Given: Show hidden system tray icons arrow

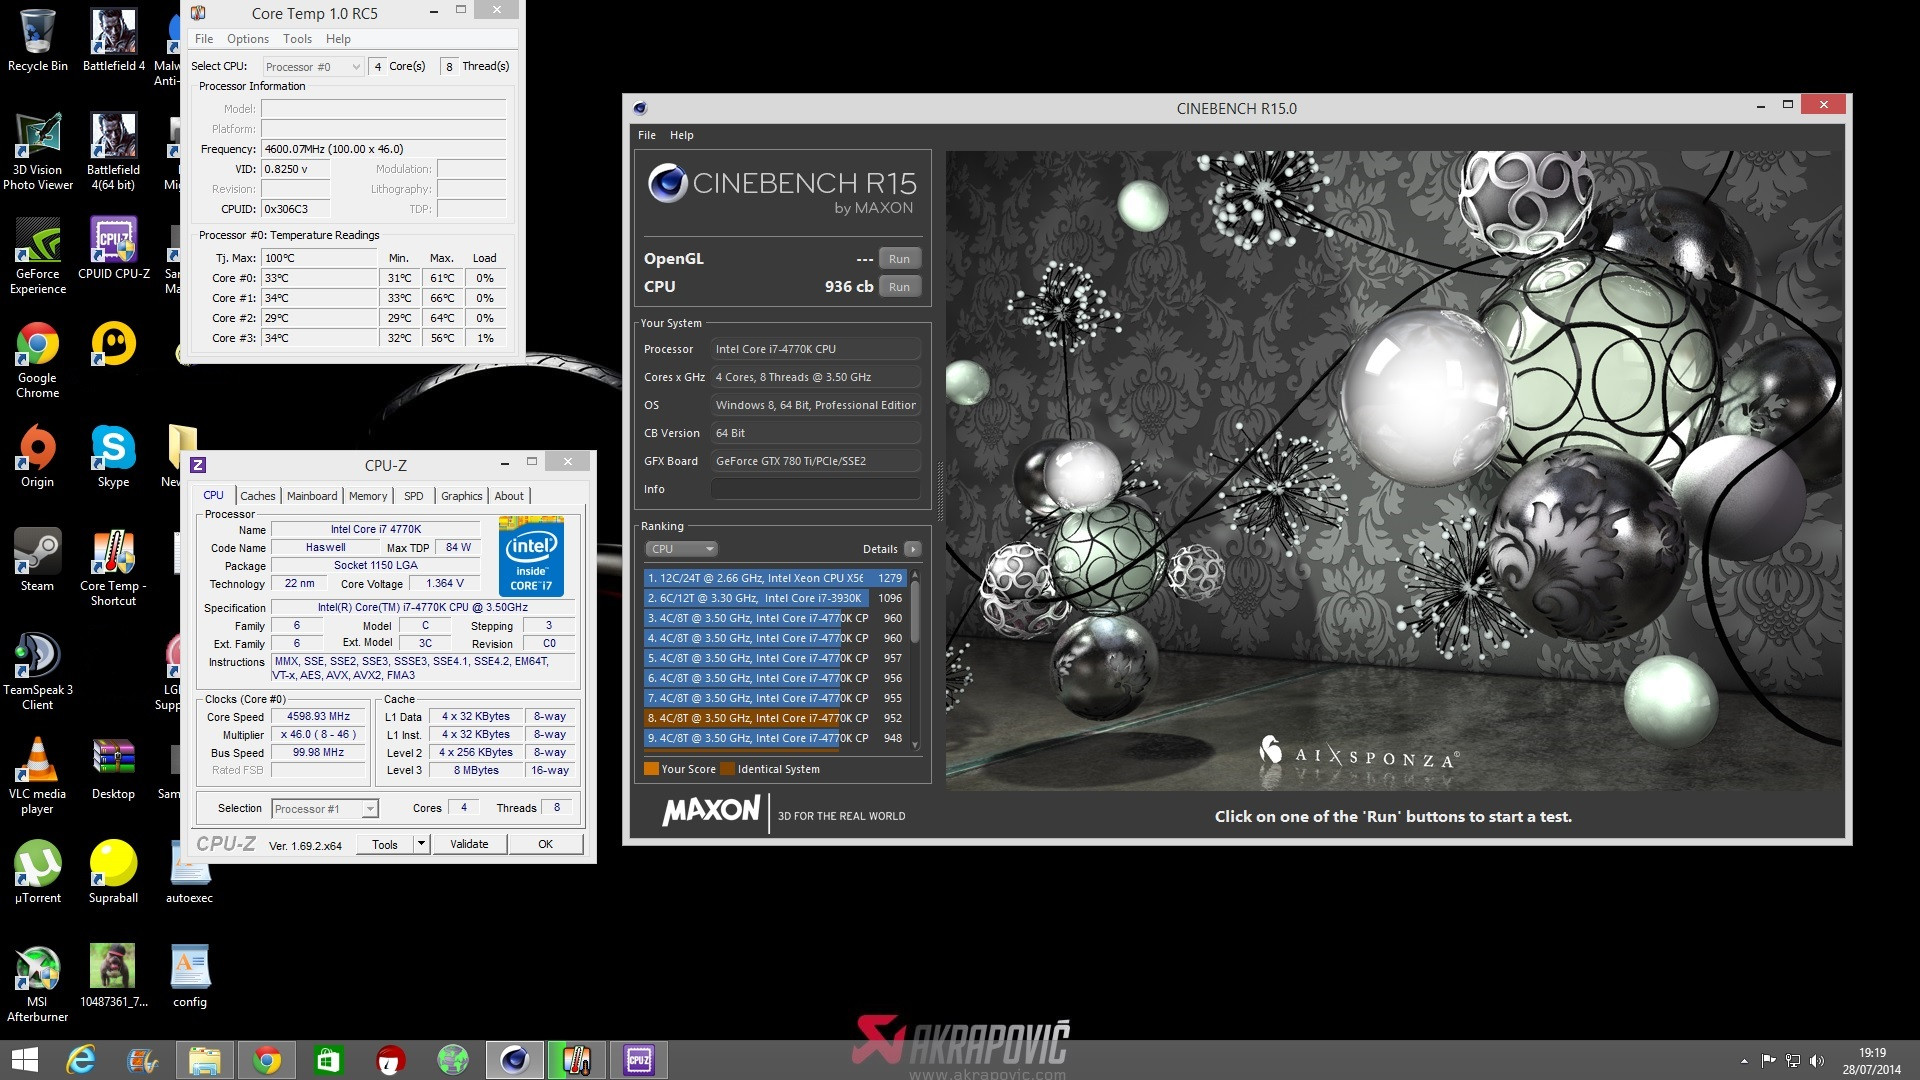Looking at the screenshot, I should coord(1744,1061).
